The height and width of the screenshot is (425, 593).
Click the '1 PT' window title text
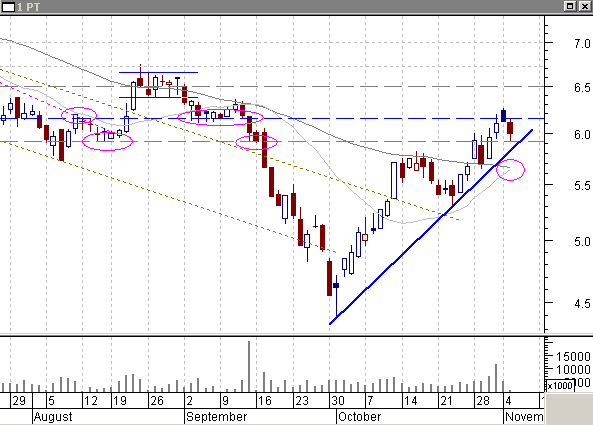28,7
